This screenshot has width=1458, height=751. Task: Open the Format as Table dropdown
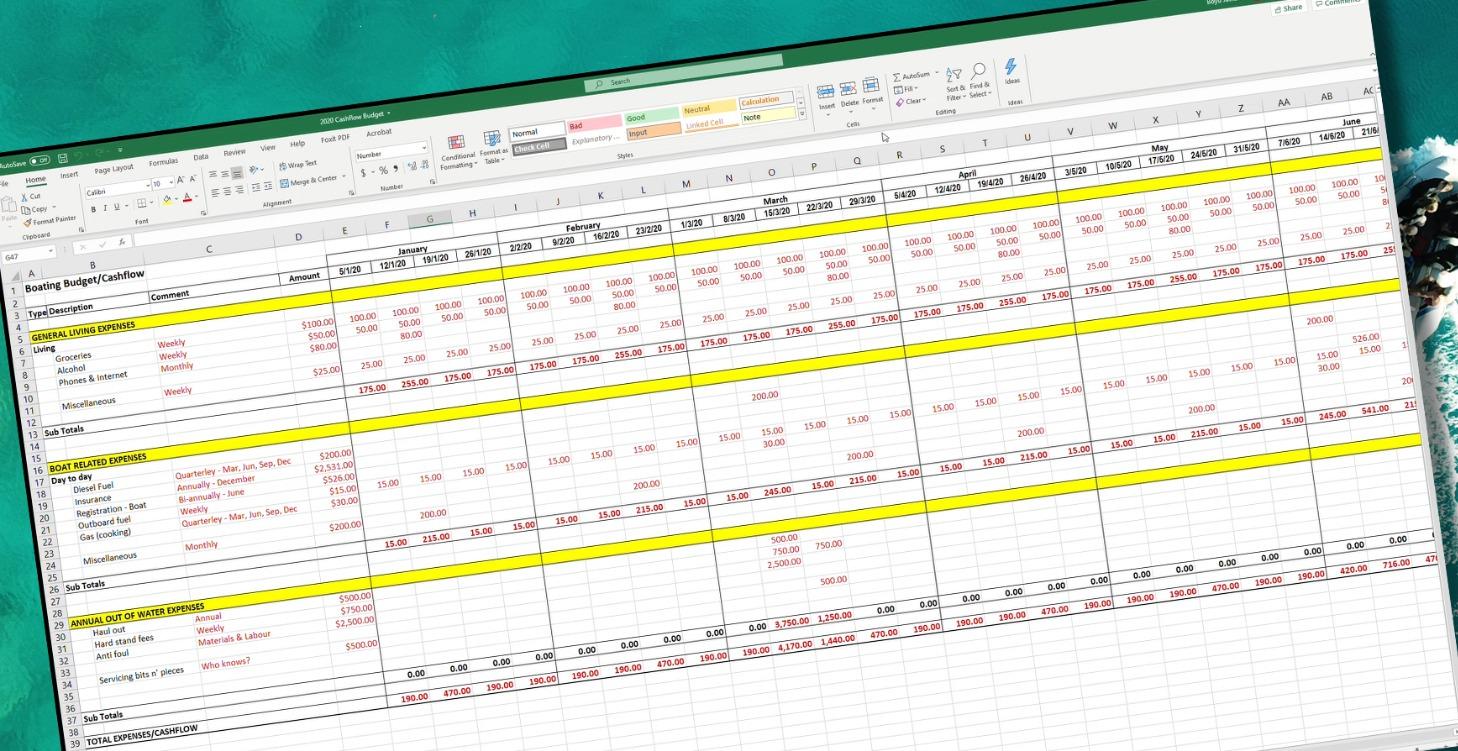pos(494,147)
